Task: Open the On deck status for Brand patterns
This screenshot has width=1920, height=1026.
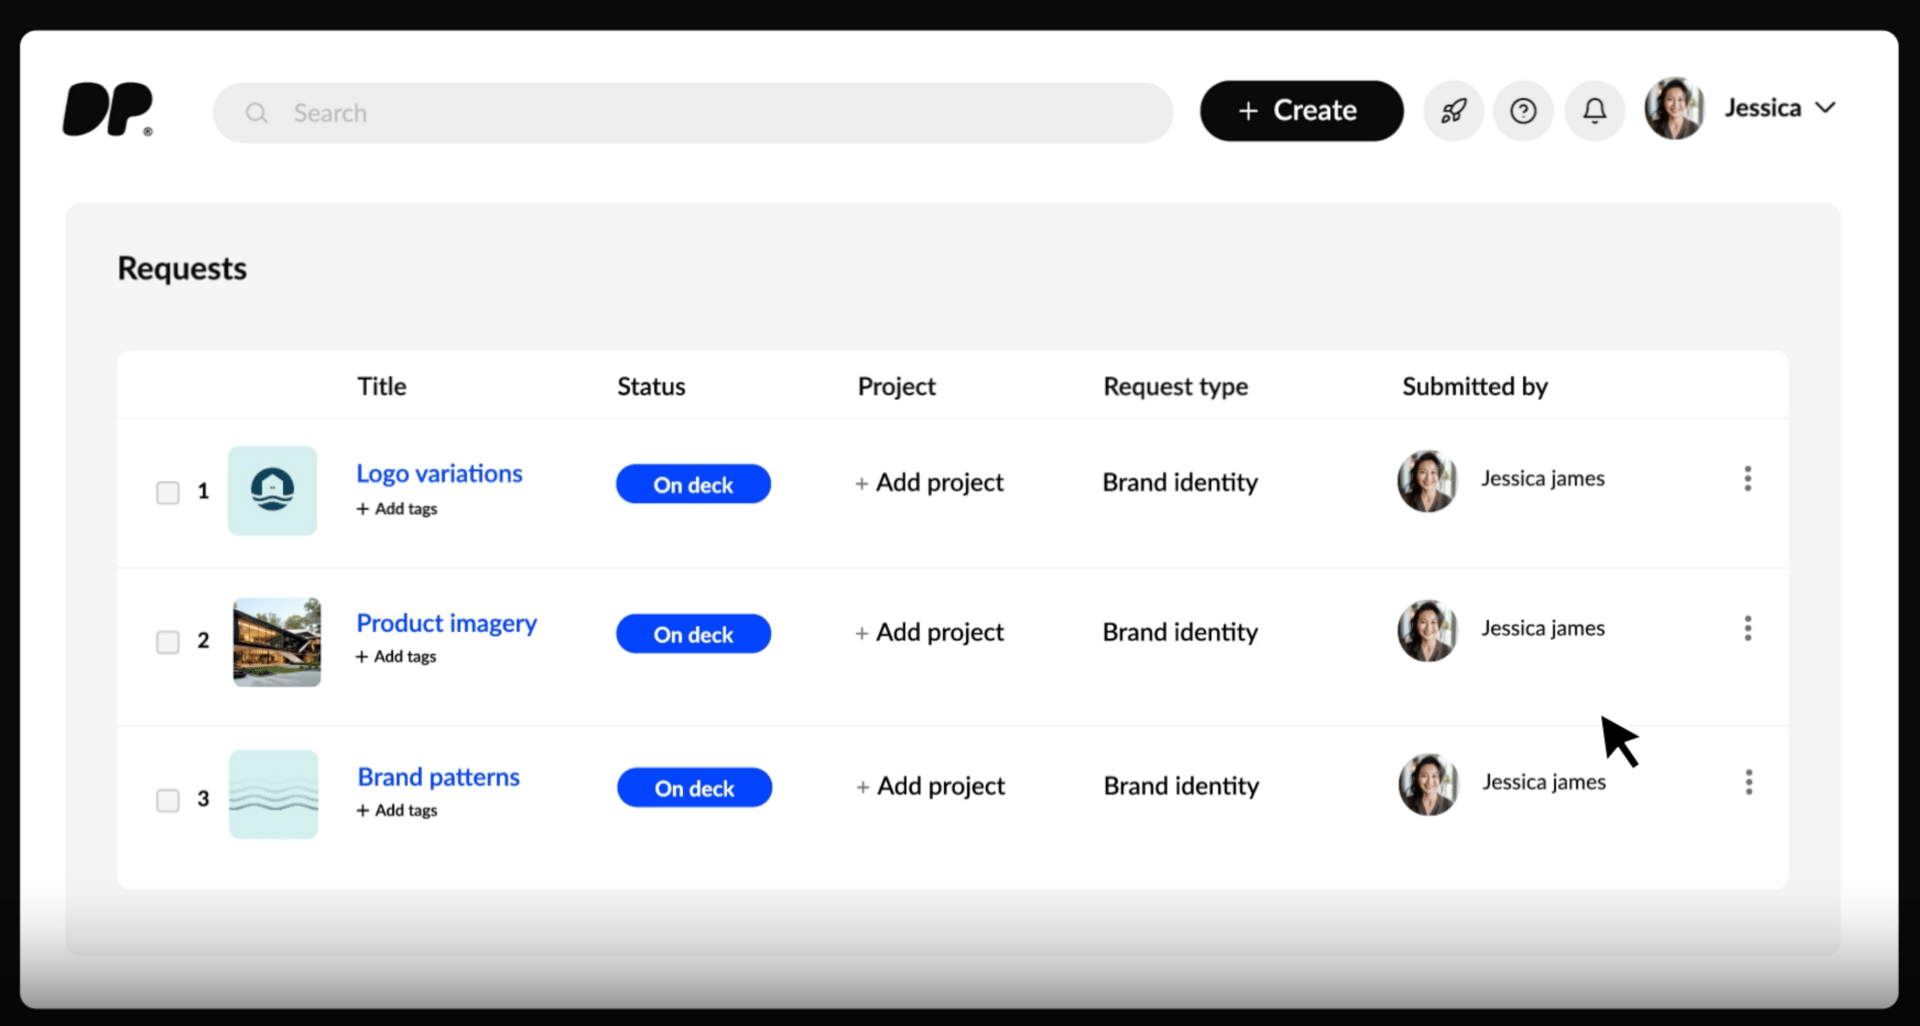Action: [x=694, y=788]
